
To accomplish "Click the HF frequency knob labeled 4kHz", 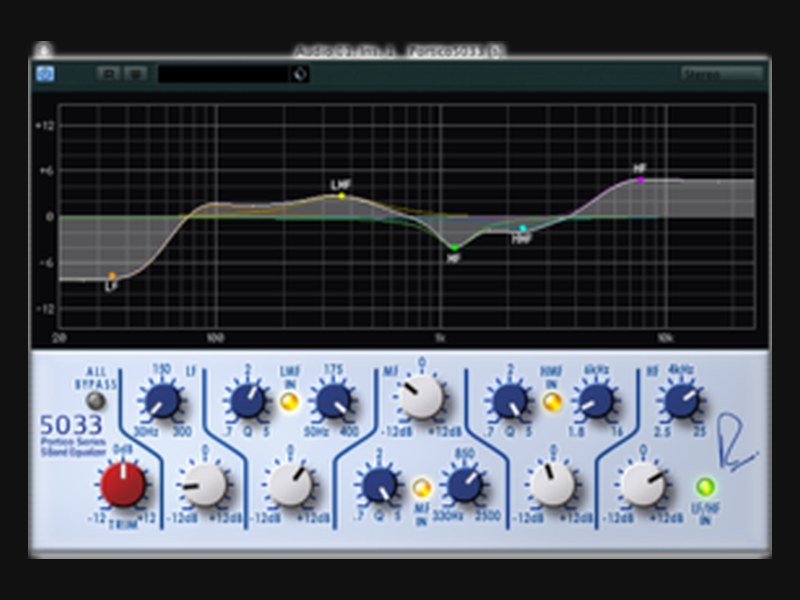I will coord(682,401).
